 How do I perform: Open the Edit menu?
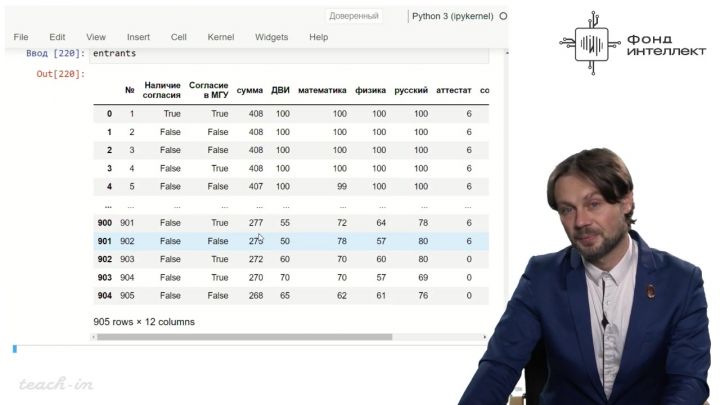click(x=57, y=37)
